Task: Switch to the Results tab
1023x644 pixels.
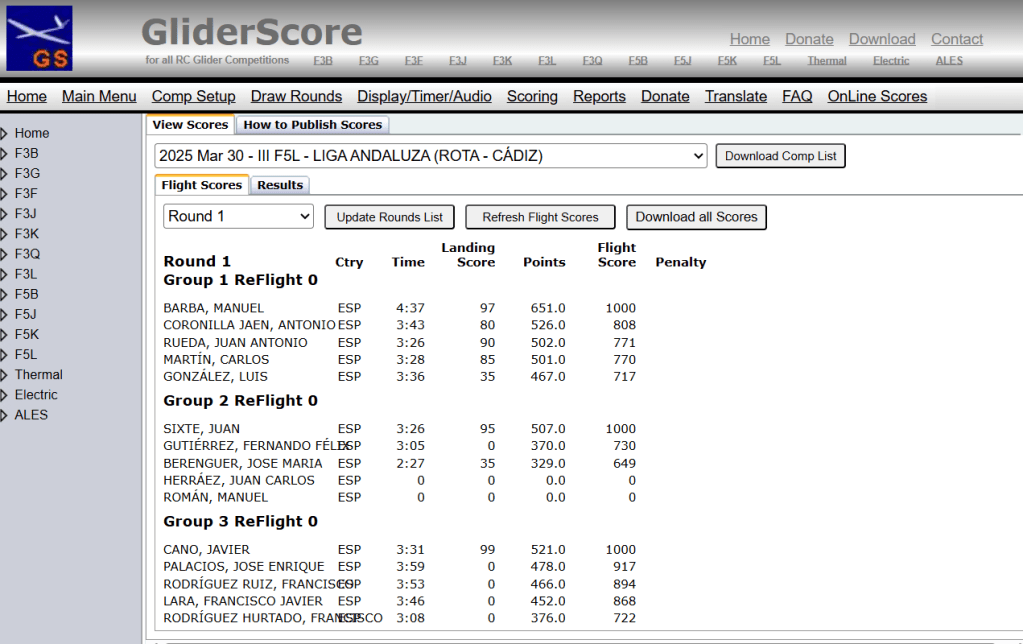Action: tap(279, 185)
